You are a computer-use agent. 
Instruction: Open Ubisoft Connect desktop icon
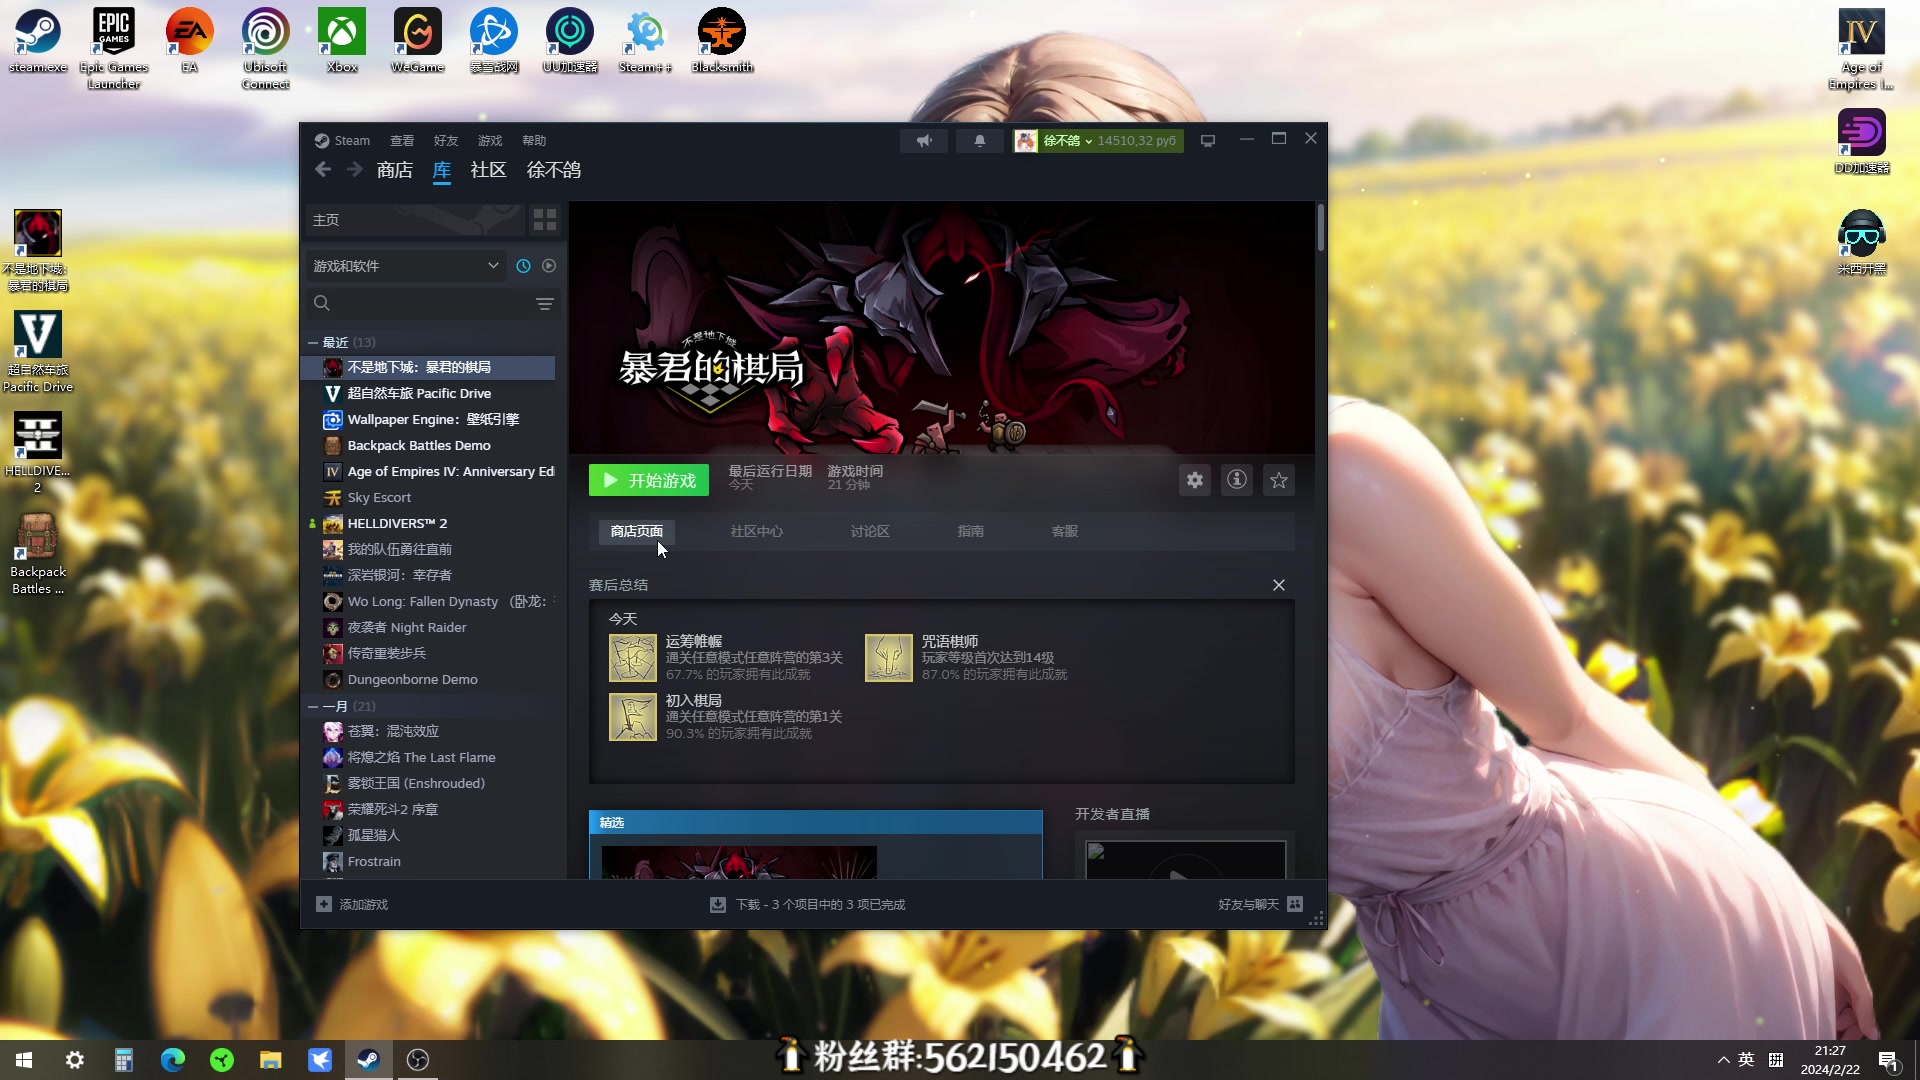[266, 48]
